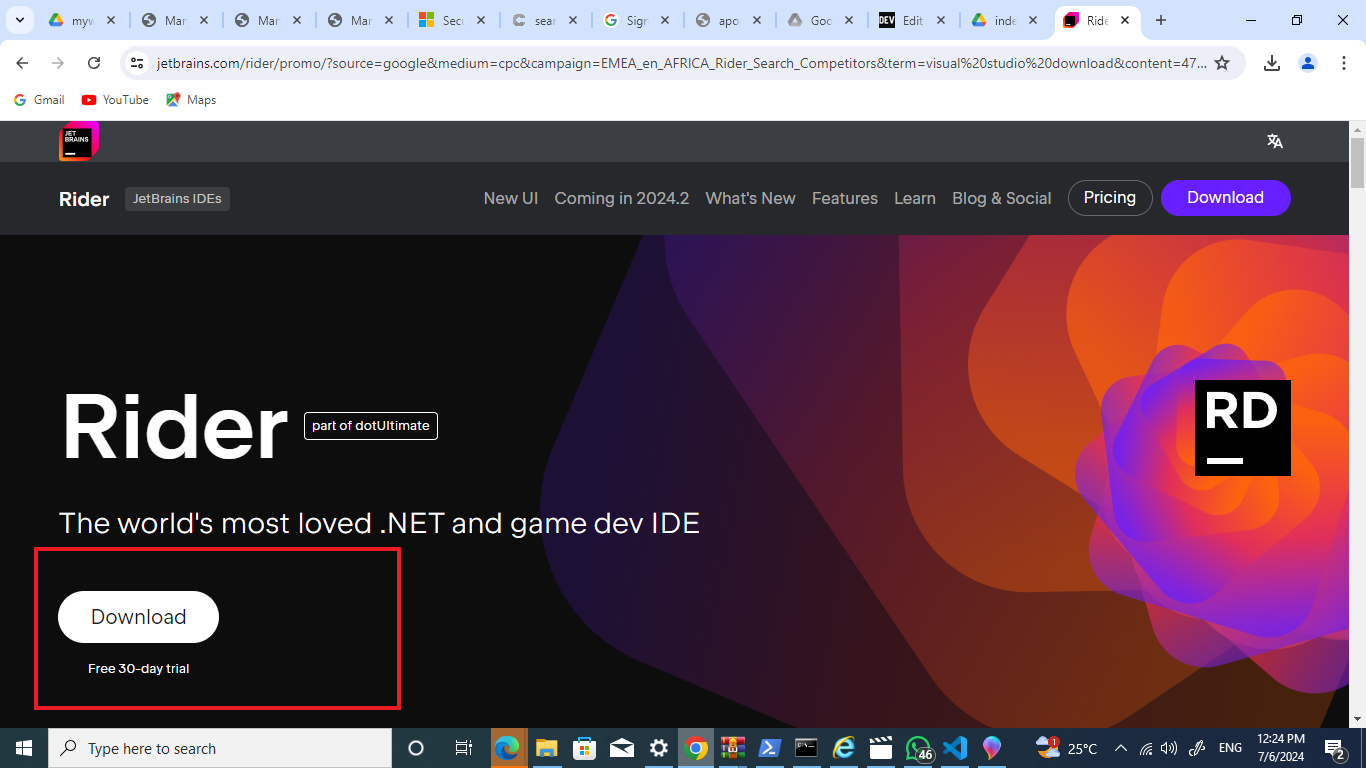
Task: Expand hidden system tray icons chevron
Action: click(x=1121, y=748)
